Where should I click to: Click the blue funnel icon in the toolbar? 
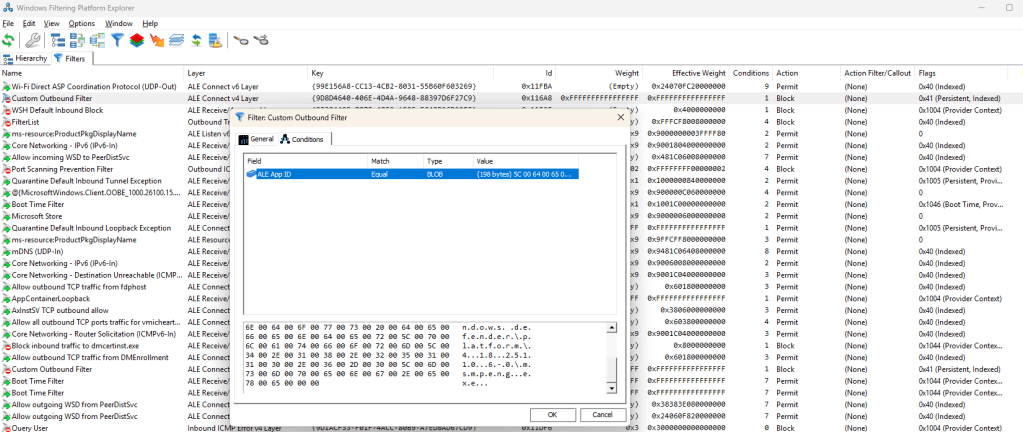coord(117,41)
